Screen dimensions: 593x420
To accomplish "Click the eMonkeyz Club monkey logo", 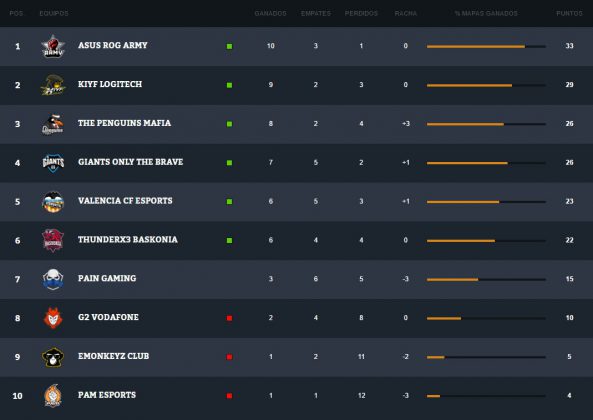I will pyautogui.click(x=53, y=357).
